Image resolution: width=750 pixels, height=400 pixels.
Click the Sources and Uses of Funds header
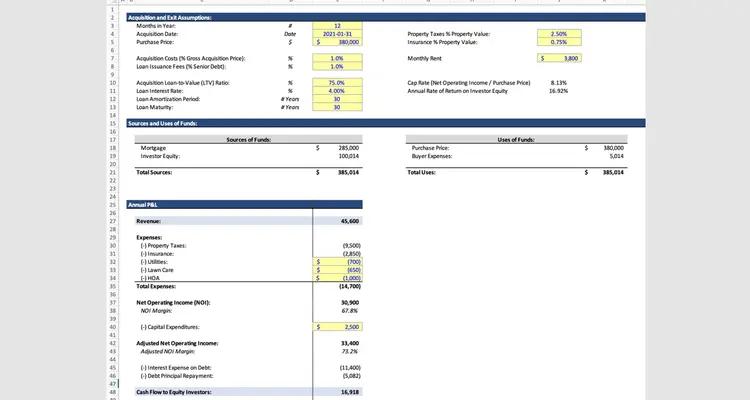(386, 123)
